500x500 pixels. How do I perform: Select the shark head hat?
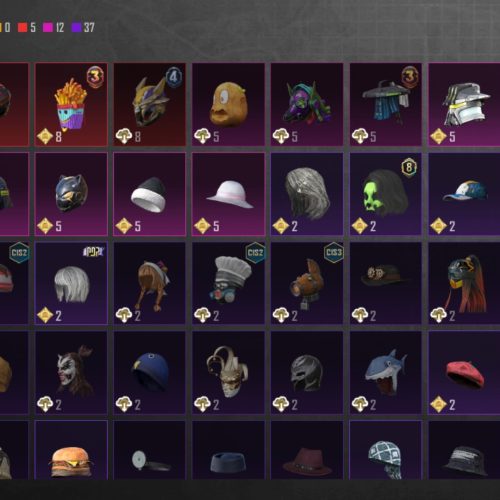coord(386,373)
